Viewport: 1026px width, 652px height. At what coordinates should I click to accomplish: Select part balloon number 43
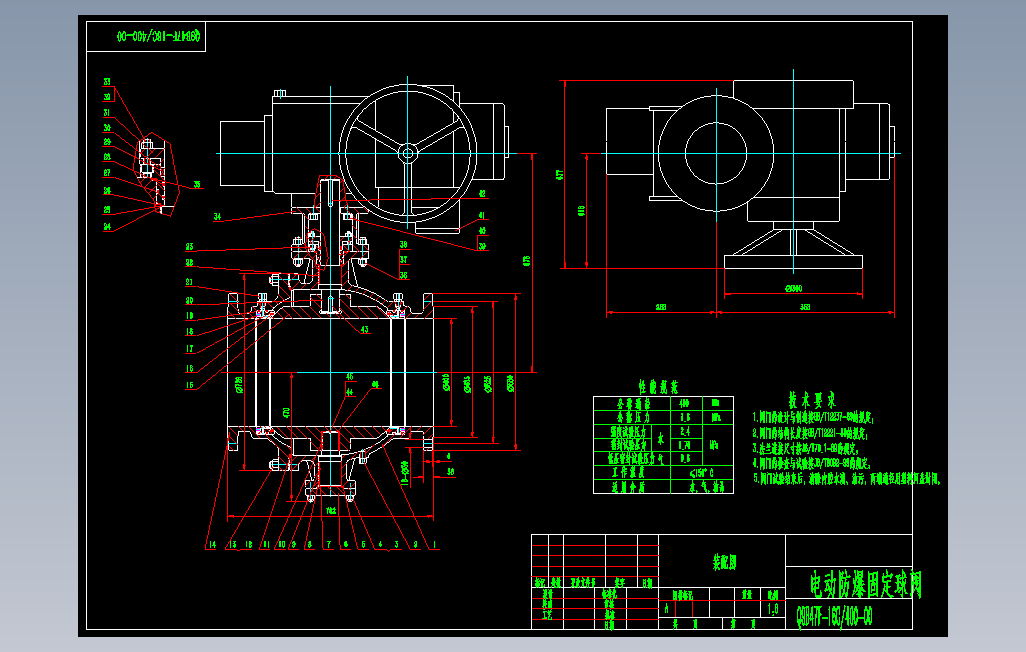[364, 330]
